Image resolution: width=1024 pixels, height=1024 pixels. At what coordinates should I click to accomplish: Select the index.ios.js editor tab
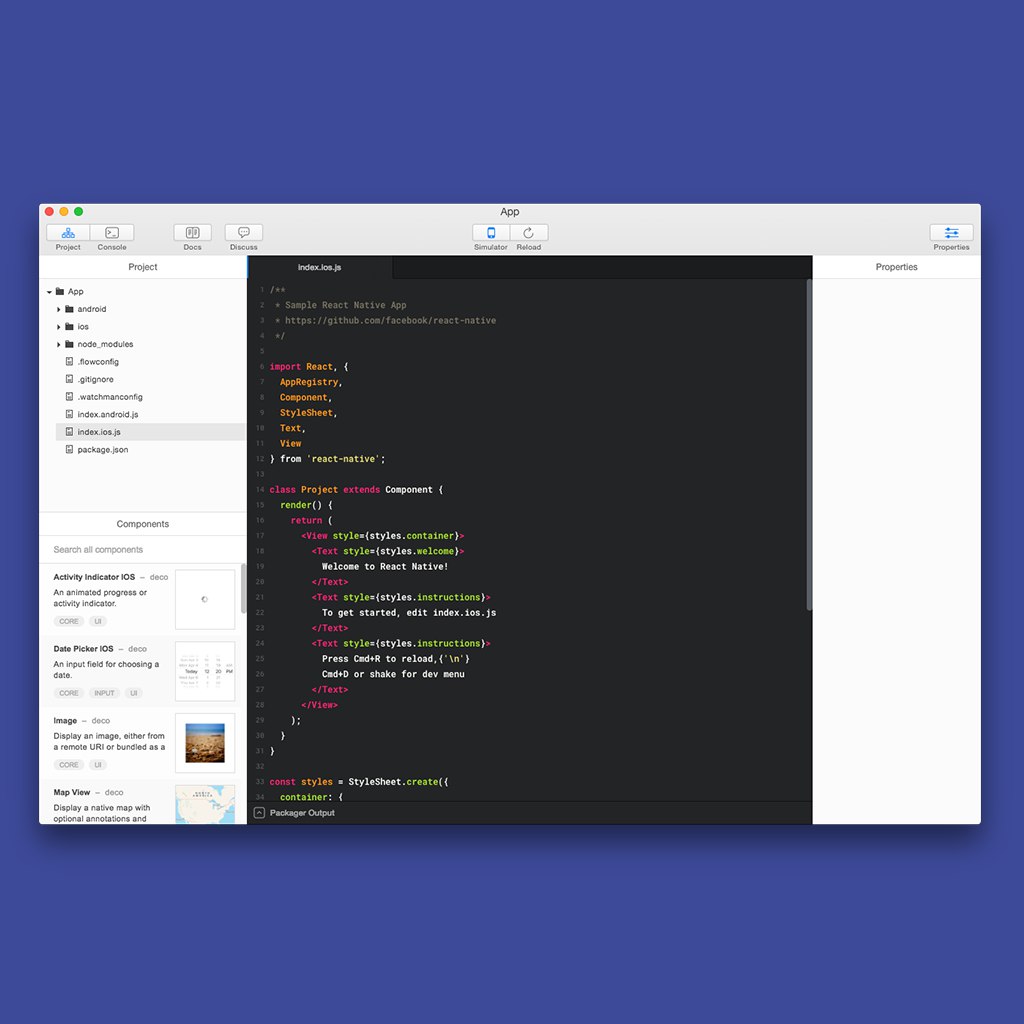(320, 267)
